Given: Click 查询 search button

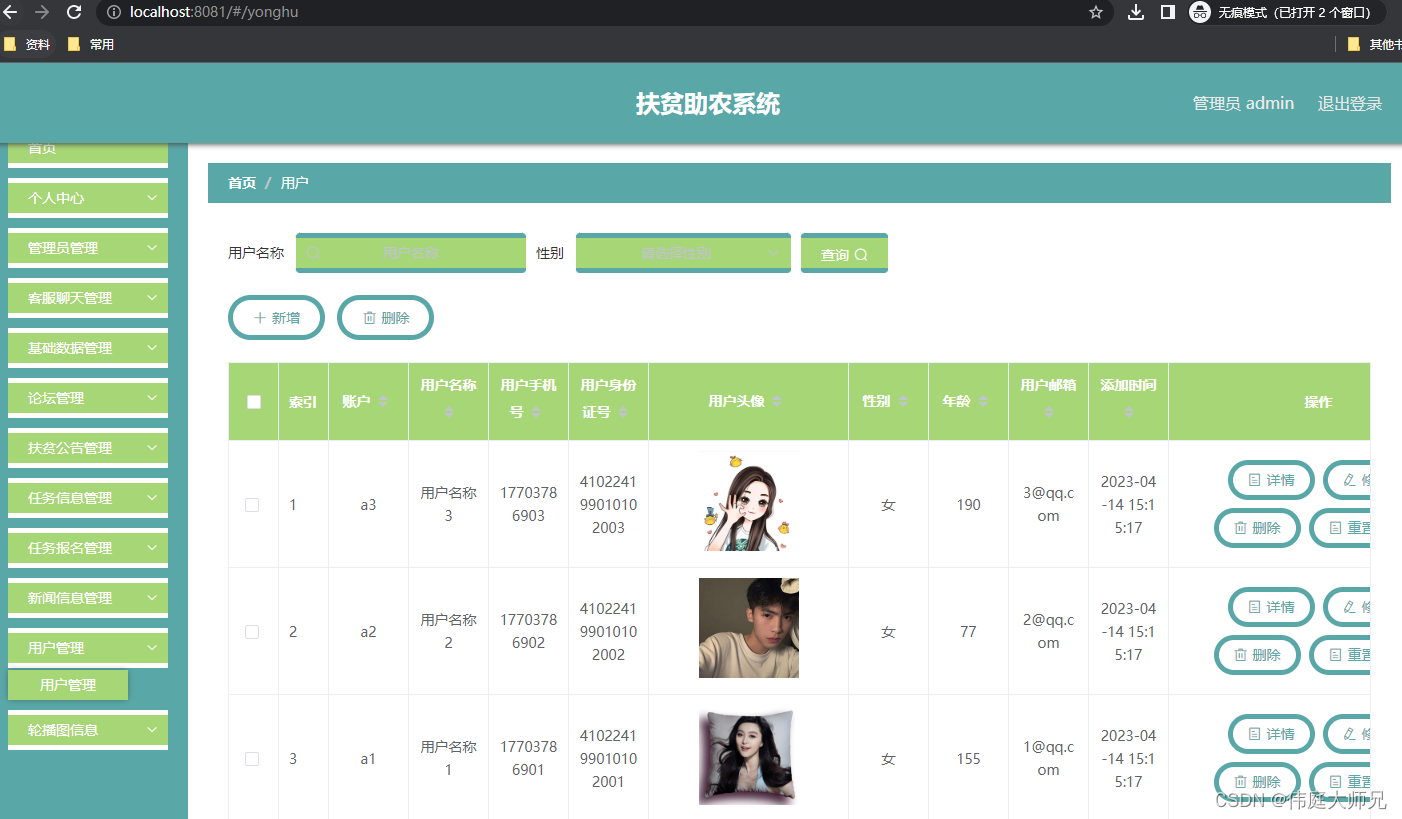Looking at the screenshot, I should [x=844, y=254].
